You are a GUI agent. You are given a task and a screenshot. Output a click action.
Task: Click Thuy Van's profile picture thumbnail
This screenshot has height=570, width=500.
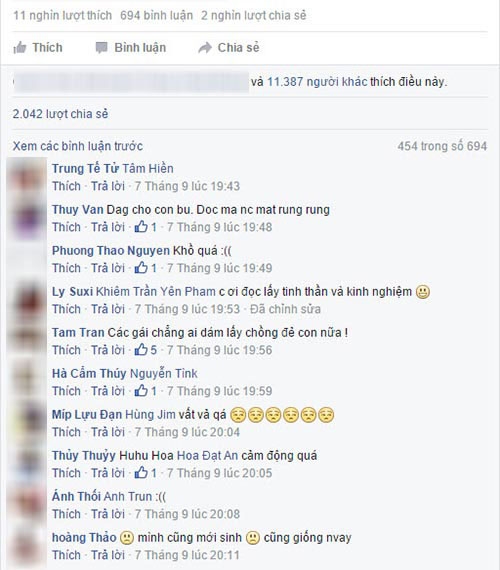29,218
